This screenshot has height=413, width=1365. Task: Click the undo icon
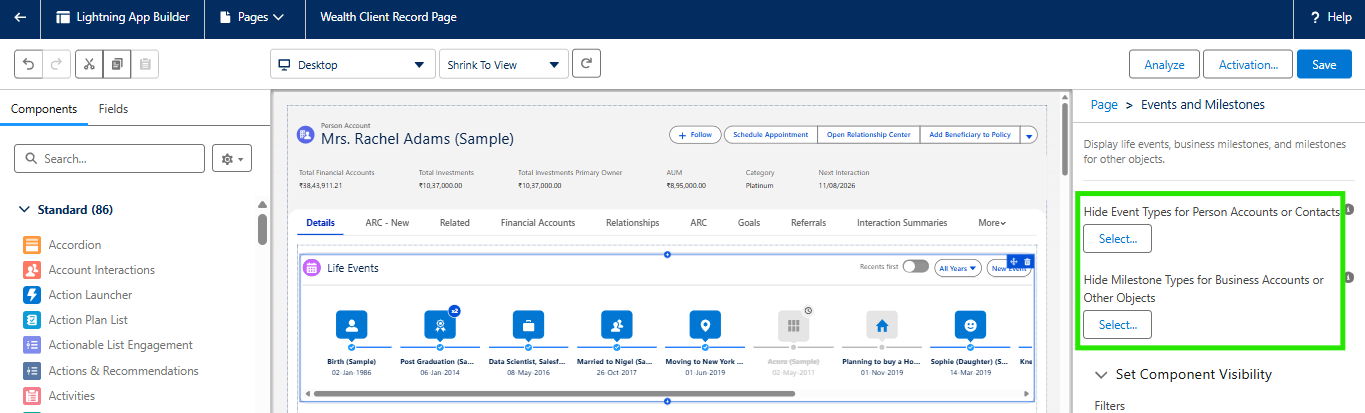pos(29,64)
